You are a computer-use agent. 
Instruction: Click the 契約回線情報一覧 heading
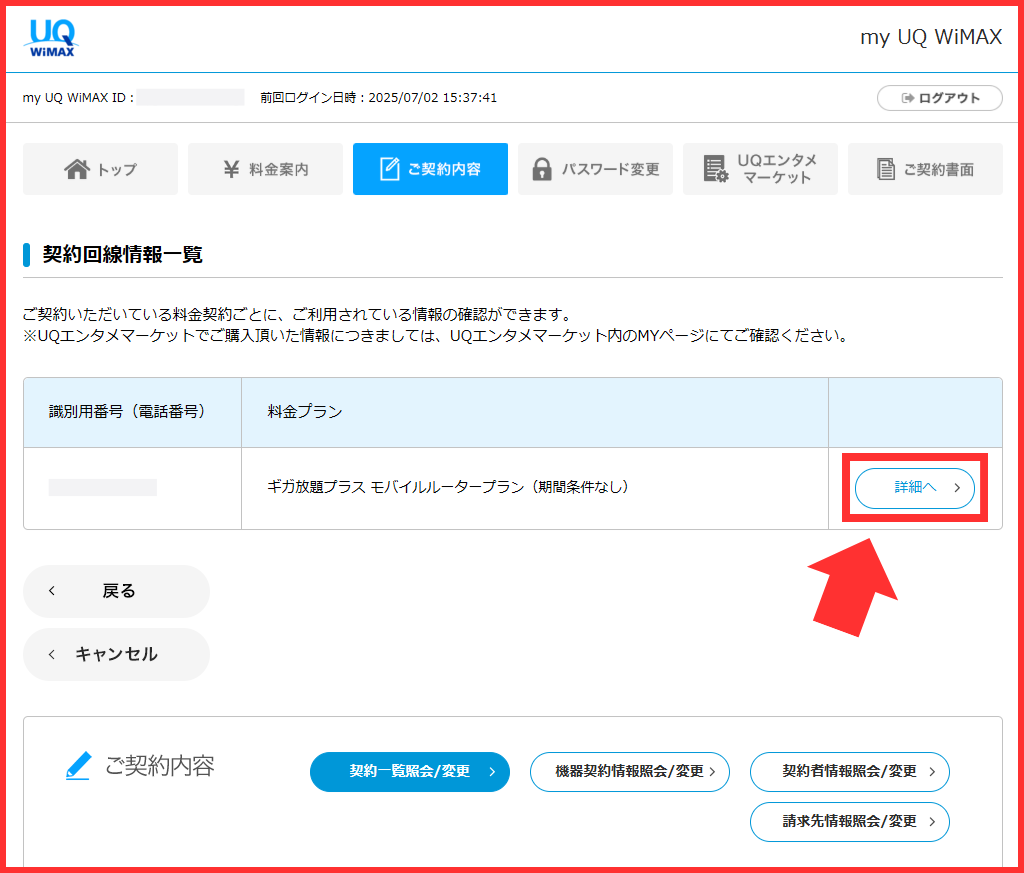(123, 255)
